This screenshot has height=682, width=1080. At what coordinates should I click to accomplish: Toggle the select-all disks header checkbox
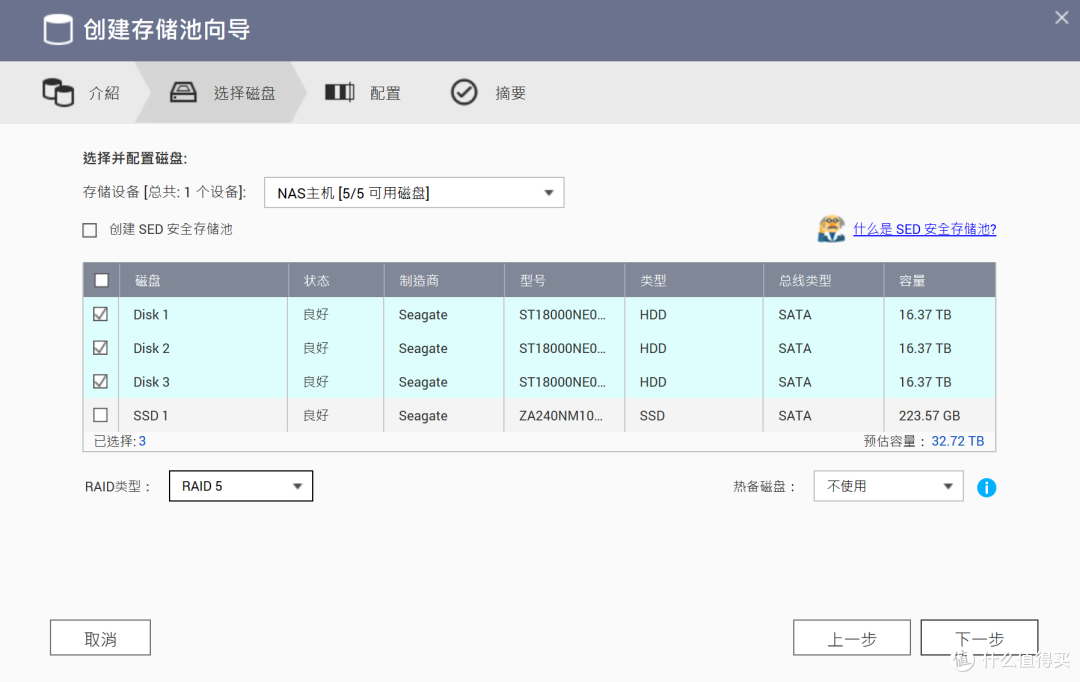[101, 280]
